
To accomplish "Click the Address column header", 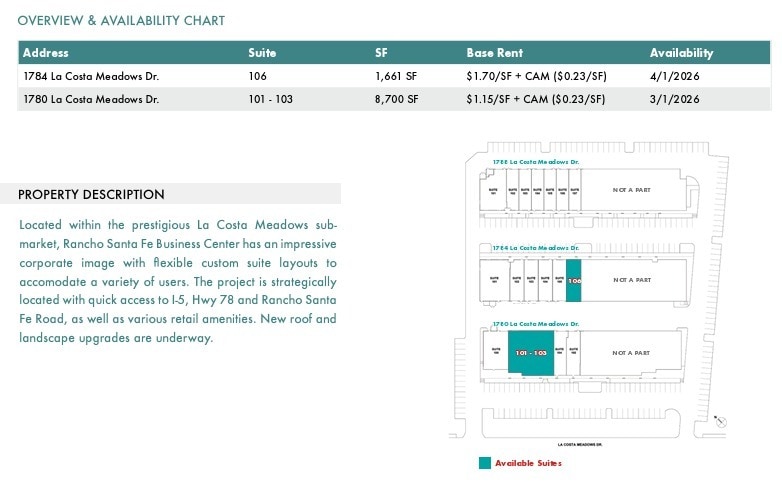I will click(45, 53).
